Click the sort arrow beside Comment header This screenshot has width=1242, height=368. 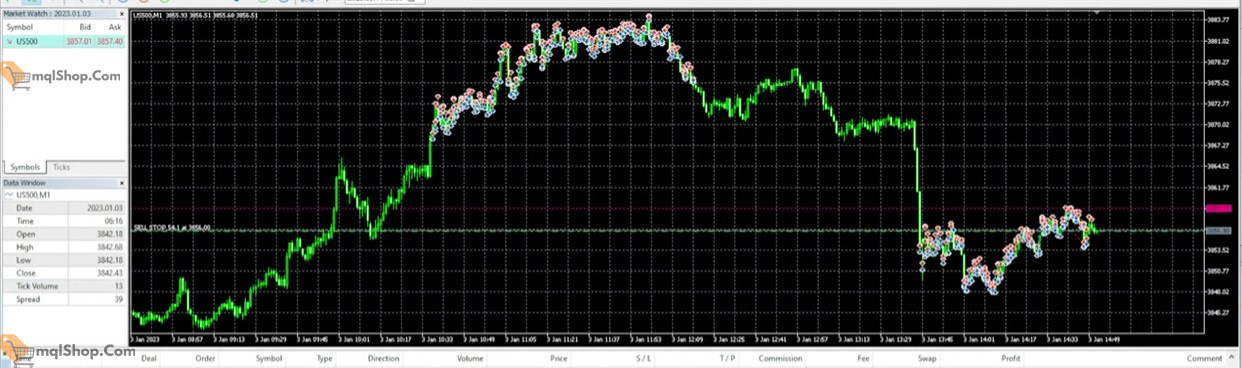(1233, 358)
